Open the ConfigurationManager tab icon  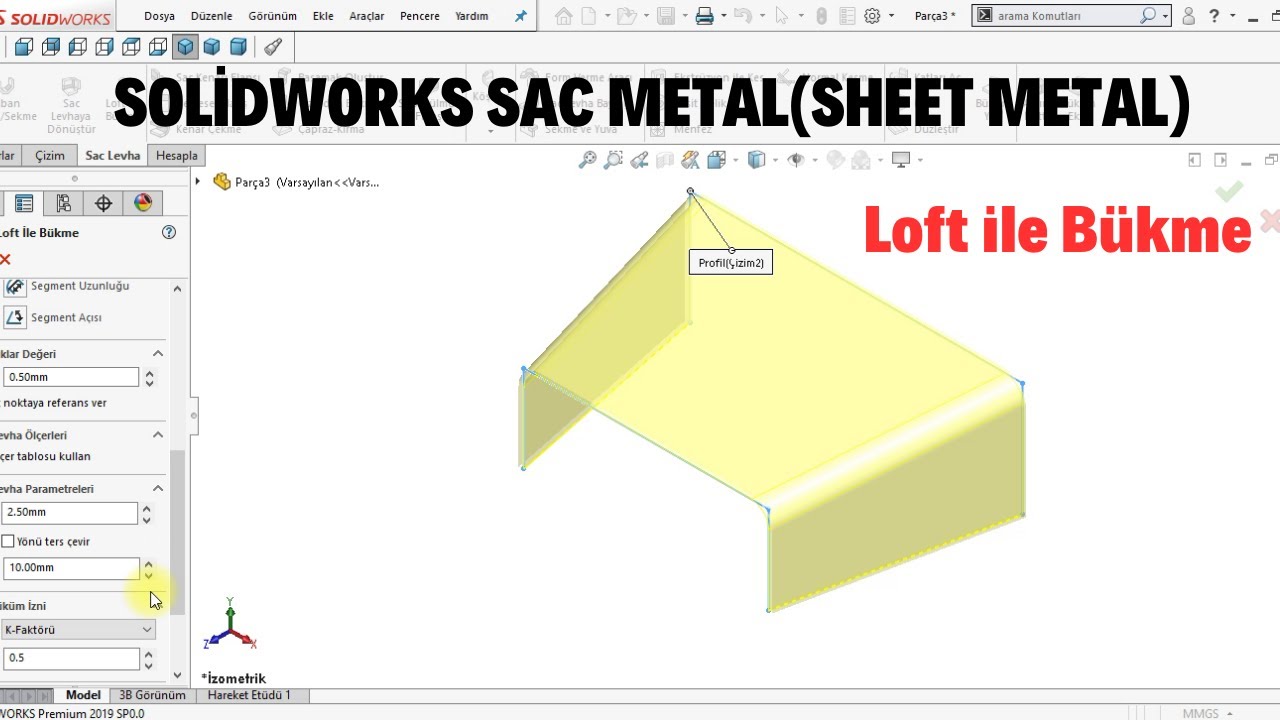pyautogui.click(x=63, y=204)
